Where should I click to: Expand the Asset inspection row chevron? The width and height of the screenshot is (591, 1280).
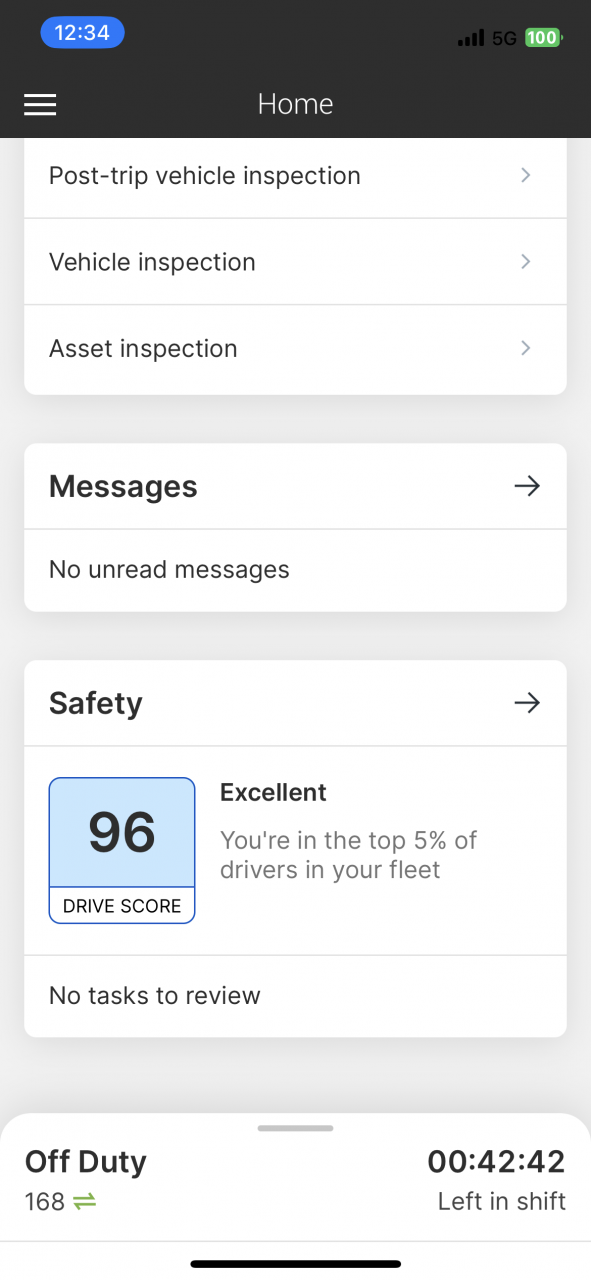pos(526,348)
